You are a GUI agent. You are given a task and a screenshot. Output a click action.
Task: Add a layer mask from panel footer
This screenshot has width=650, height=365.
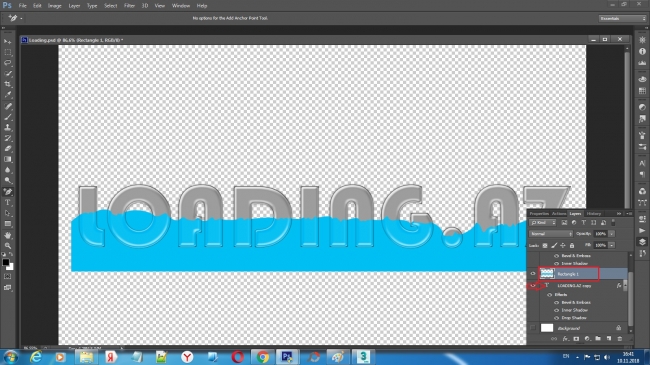[x=576, y=339]
